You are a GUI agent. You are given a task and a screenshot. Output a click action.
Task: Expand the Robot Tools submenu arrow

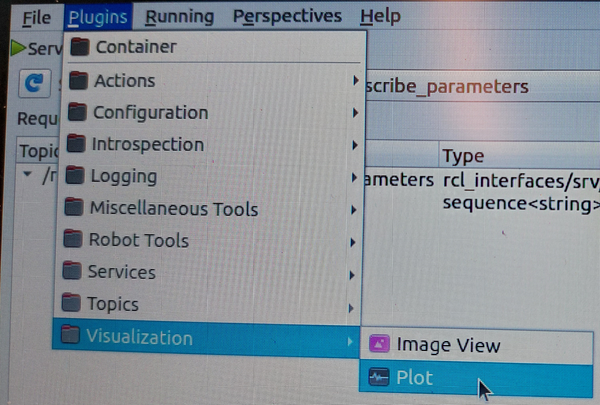point(353,242)
